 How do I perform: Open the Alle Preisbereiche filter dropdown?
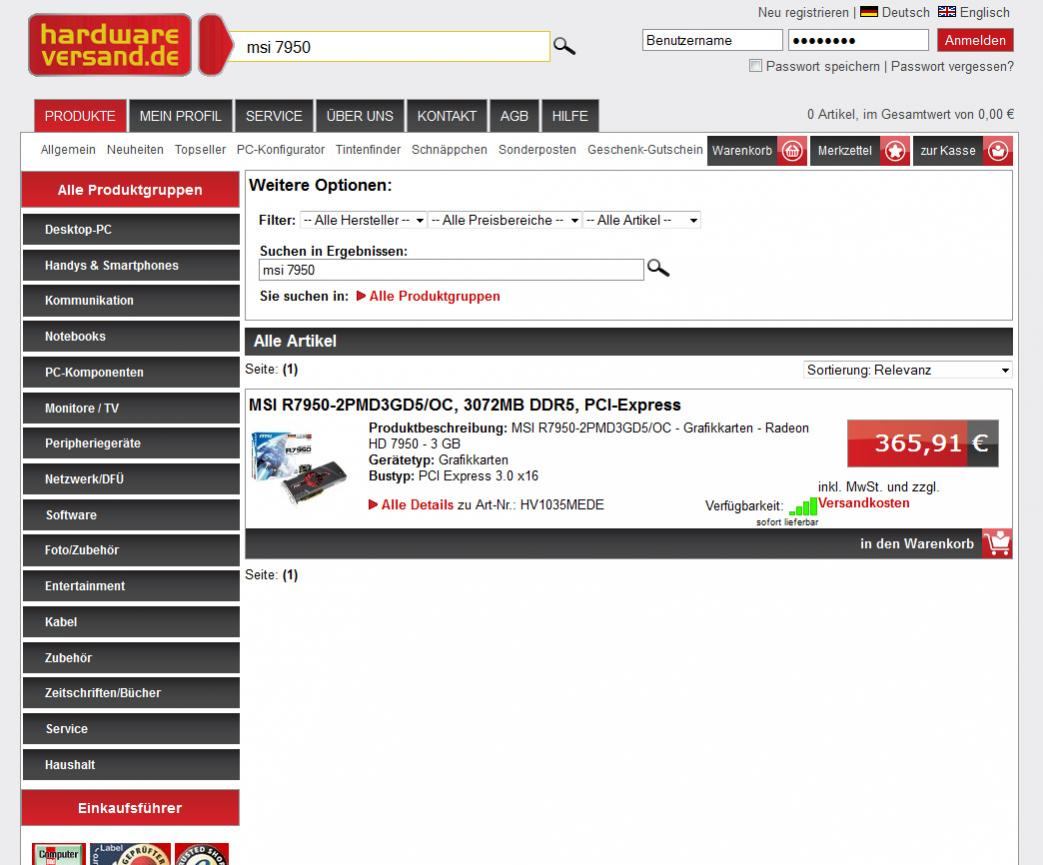click(504, 220)
